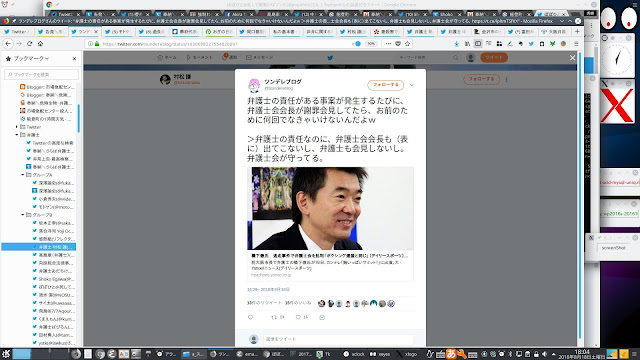This screenshot has height=360, width=640.
Task: Open the linked article photo preview
Action: (330, 208)
